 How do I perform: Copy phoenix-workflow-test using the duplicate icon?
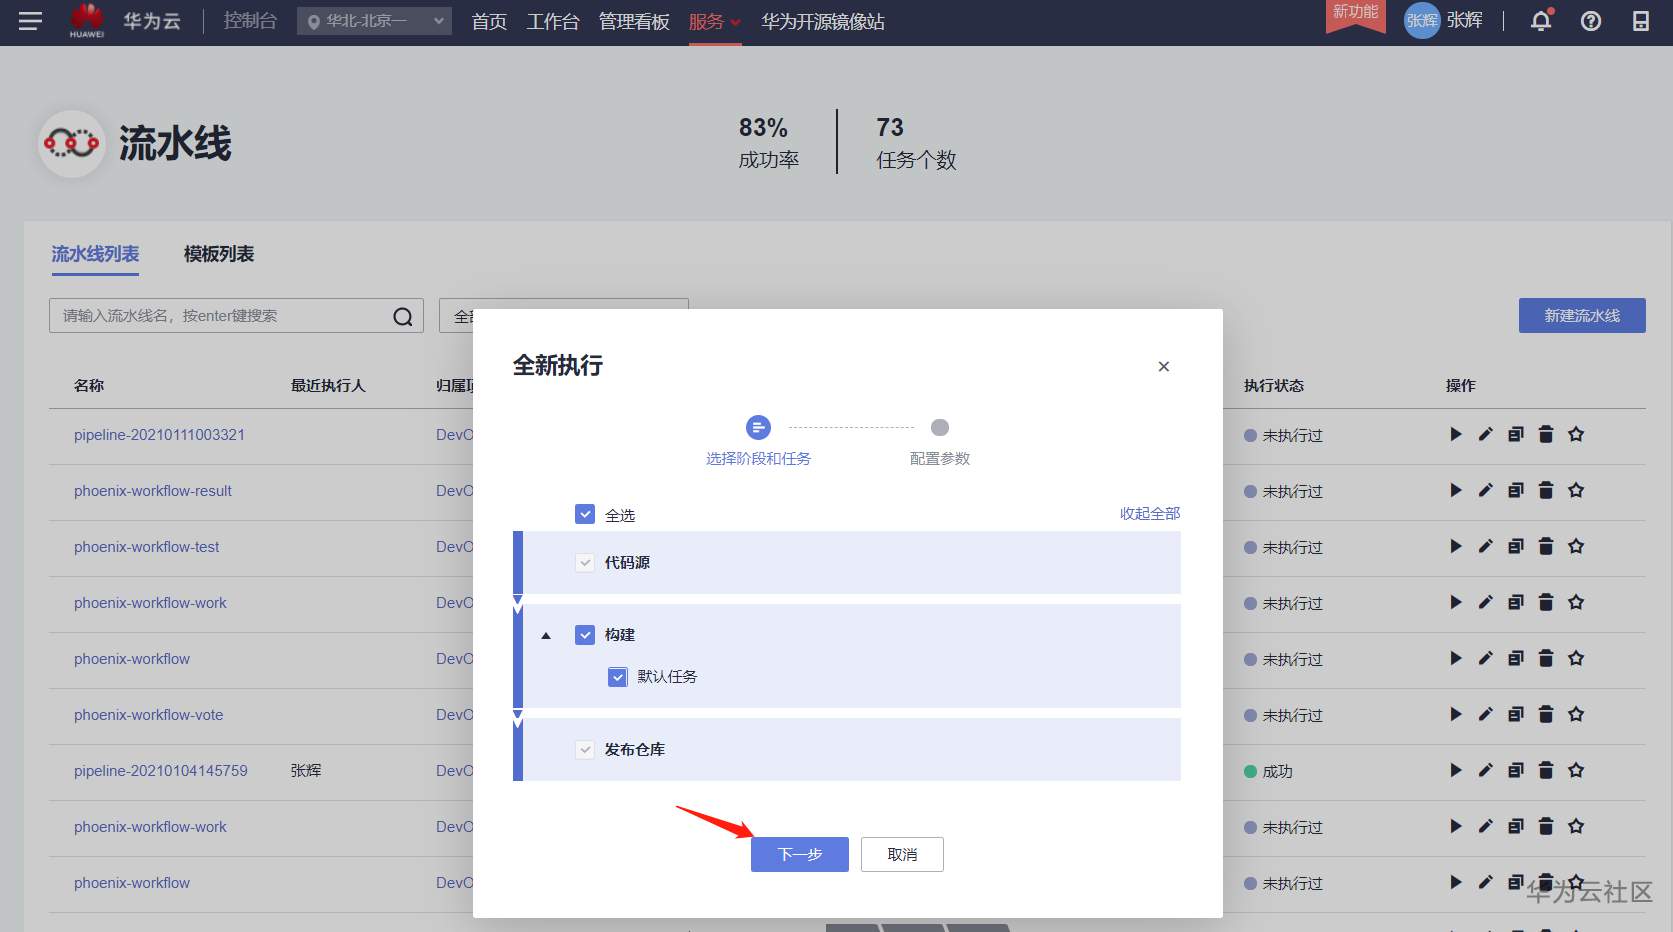point(1516,546)
